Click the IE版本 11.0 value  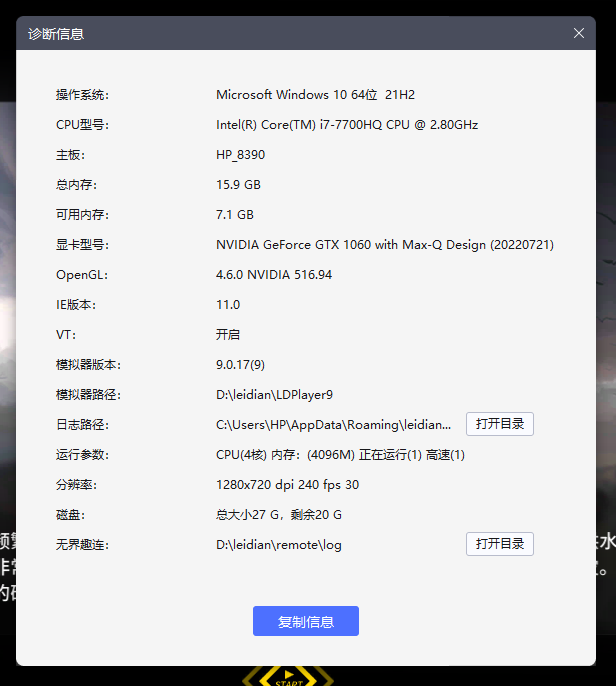(x=228, y=305)
